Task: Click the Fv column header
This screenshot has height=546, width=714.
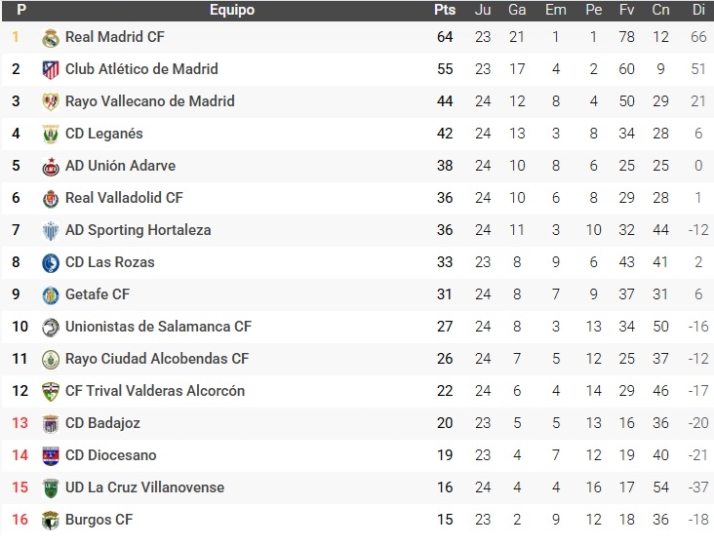Action: pos(627,10)
